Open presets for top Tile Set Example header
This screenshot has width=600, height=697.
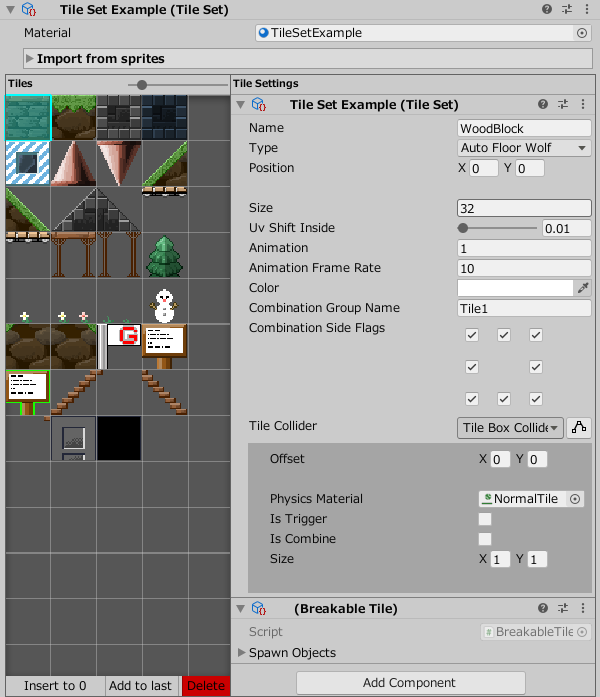[x=567, y=9]
